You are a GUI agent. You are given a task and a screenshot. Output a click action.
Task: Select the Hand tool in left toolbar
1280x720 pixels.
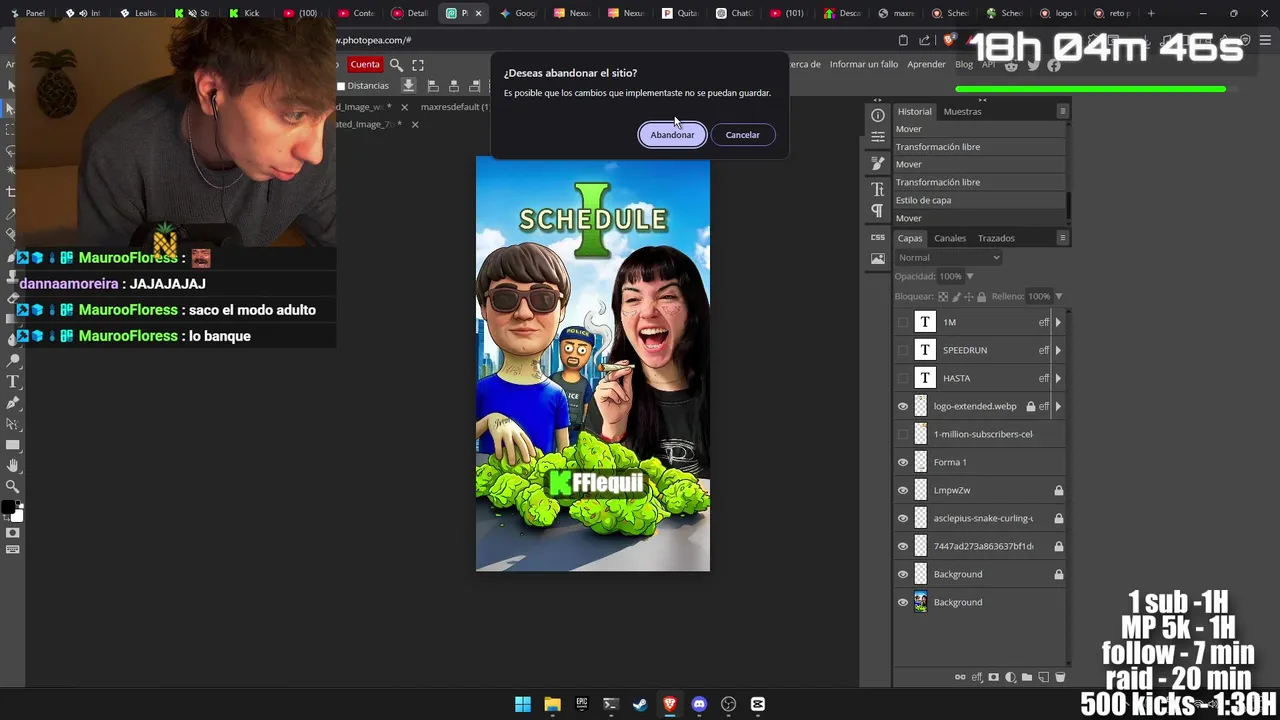click(x=12, y=466)
